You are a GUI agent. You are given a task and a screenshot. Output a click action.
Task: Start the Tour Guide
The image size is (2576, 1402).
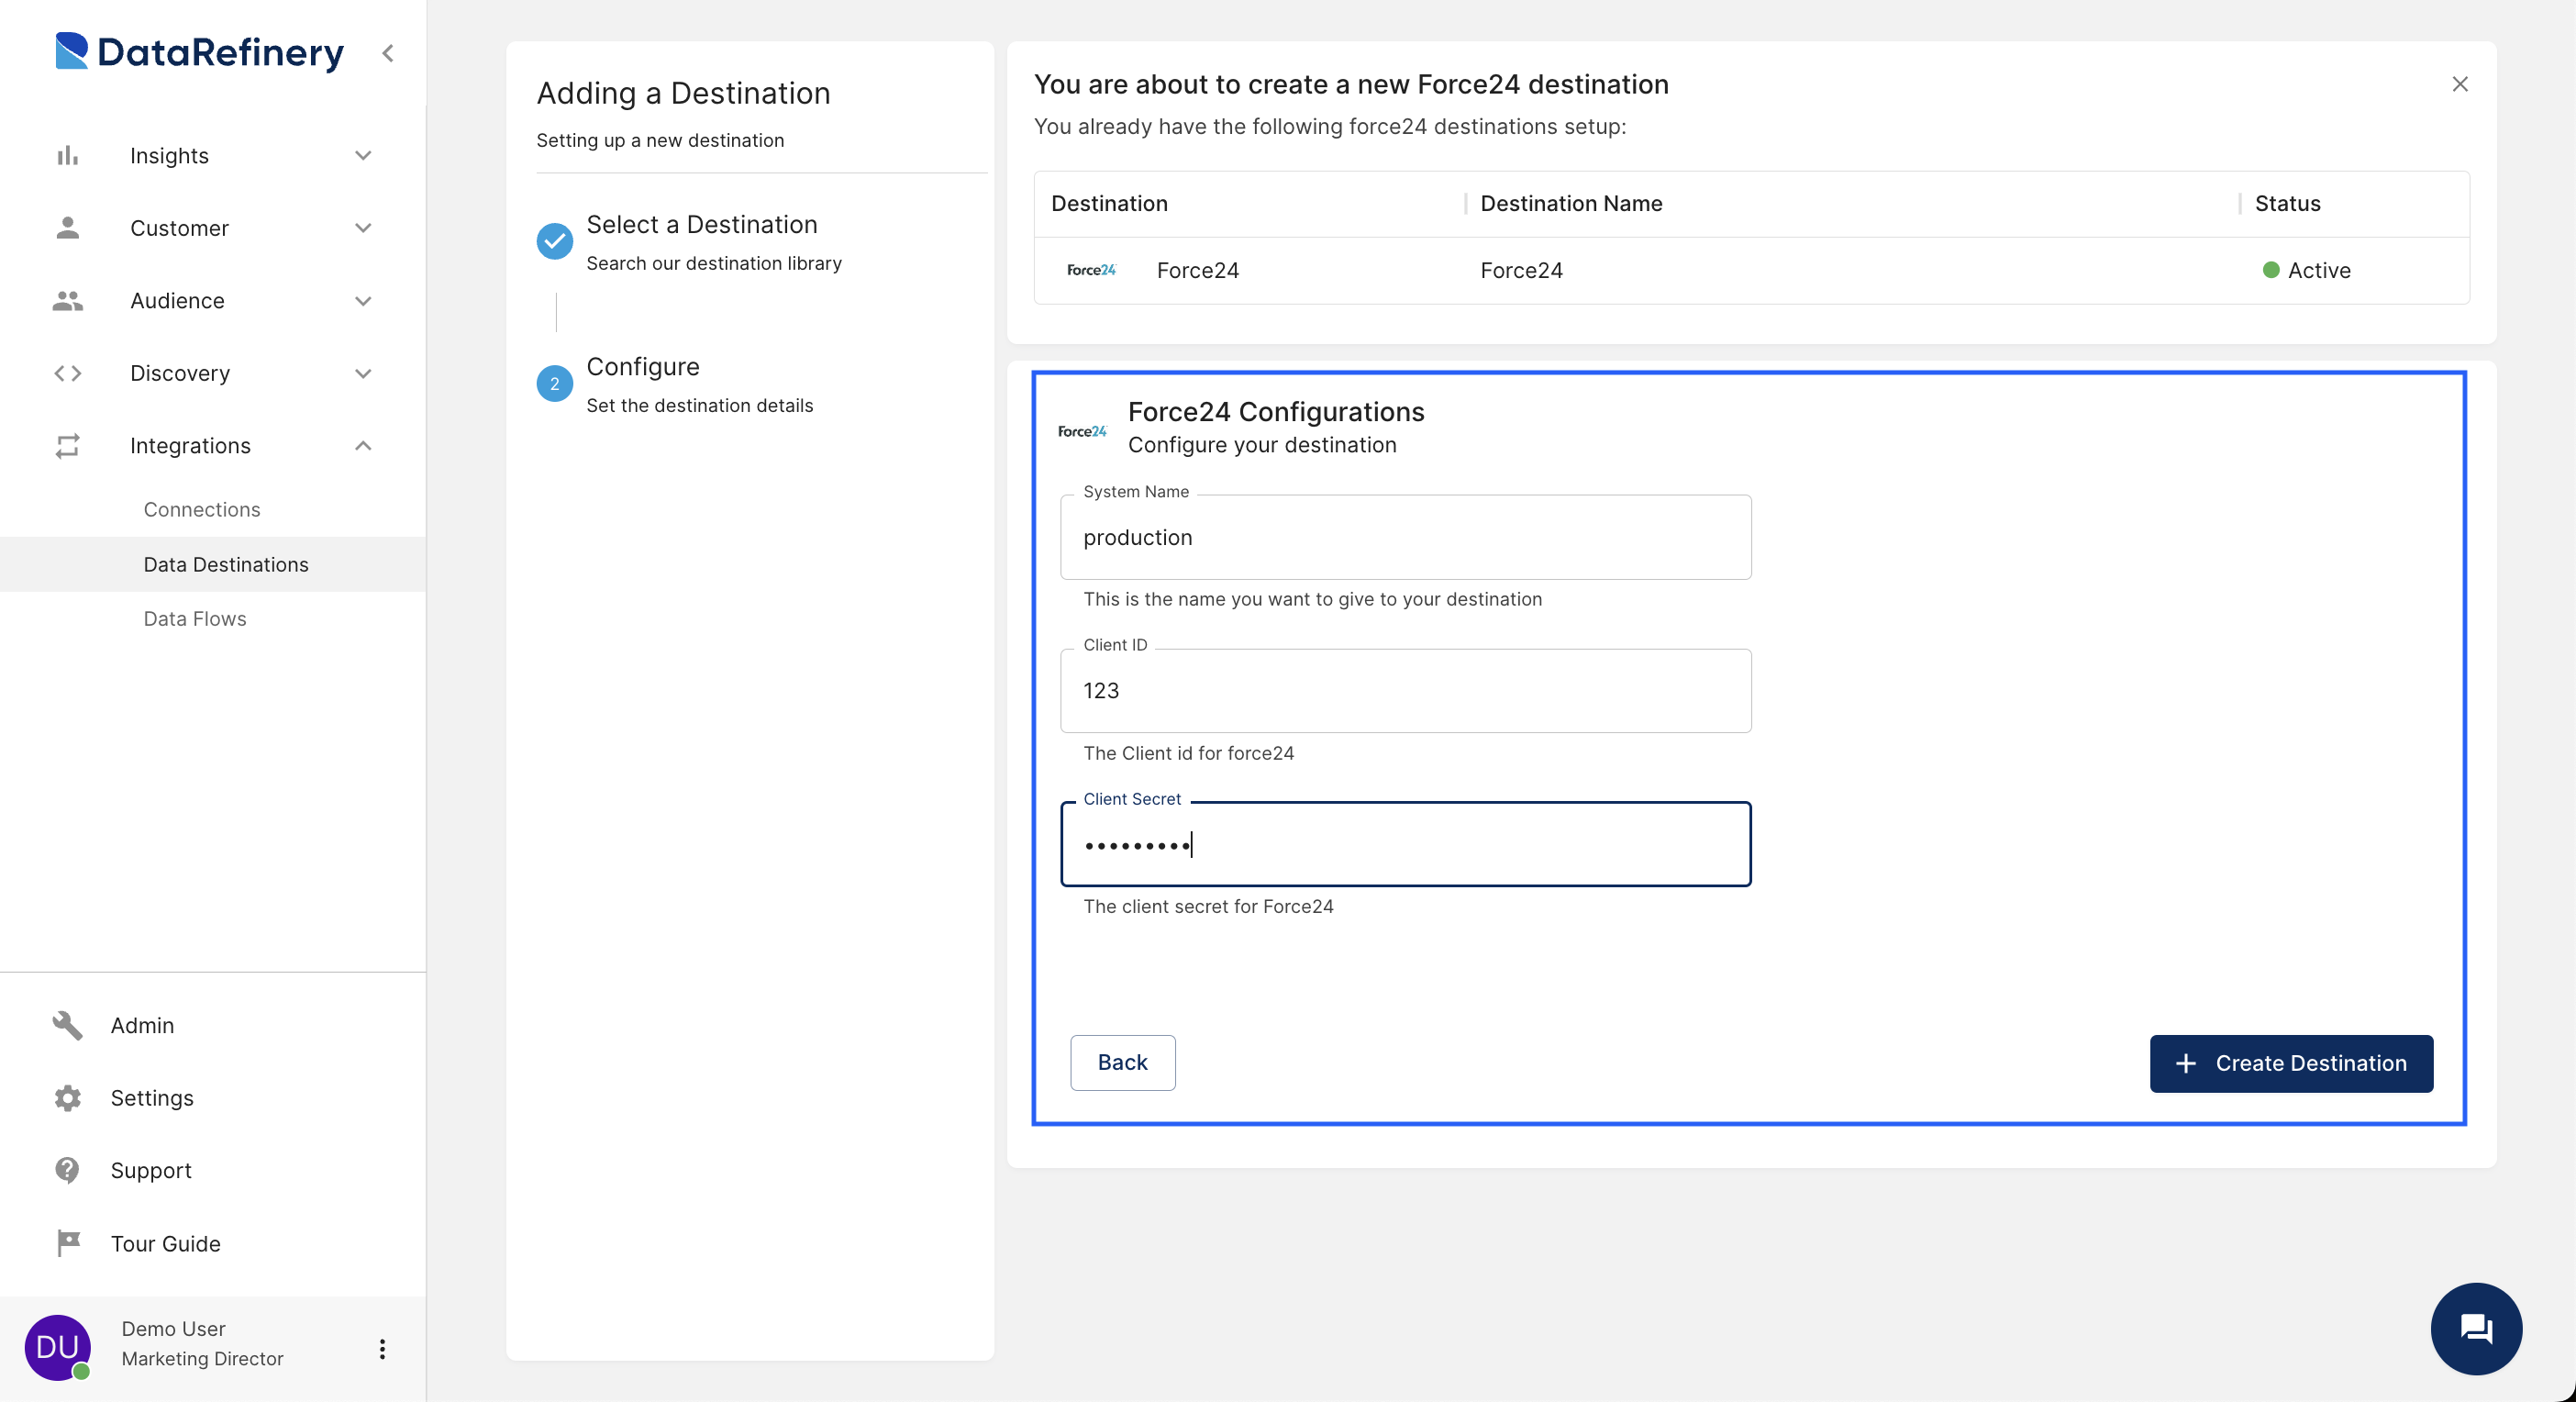(166, 1243)
